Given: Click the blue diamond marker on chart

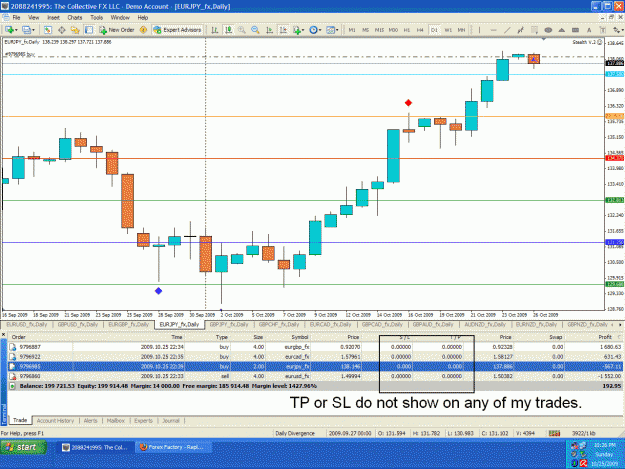Looking at the screenshot, I should click(158, 291).
